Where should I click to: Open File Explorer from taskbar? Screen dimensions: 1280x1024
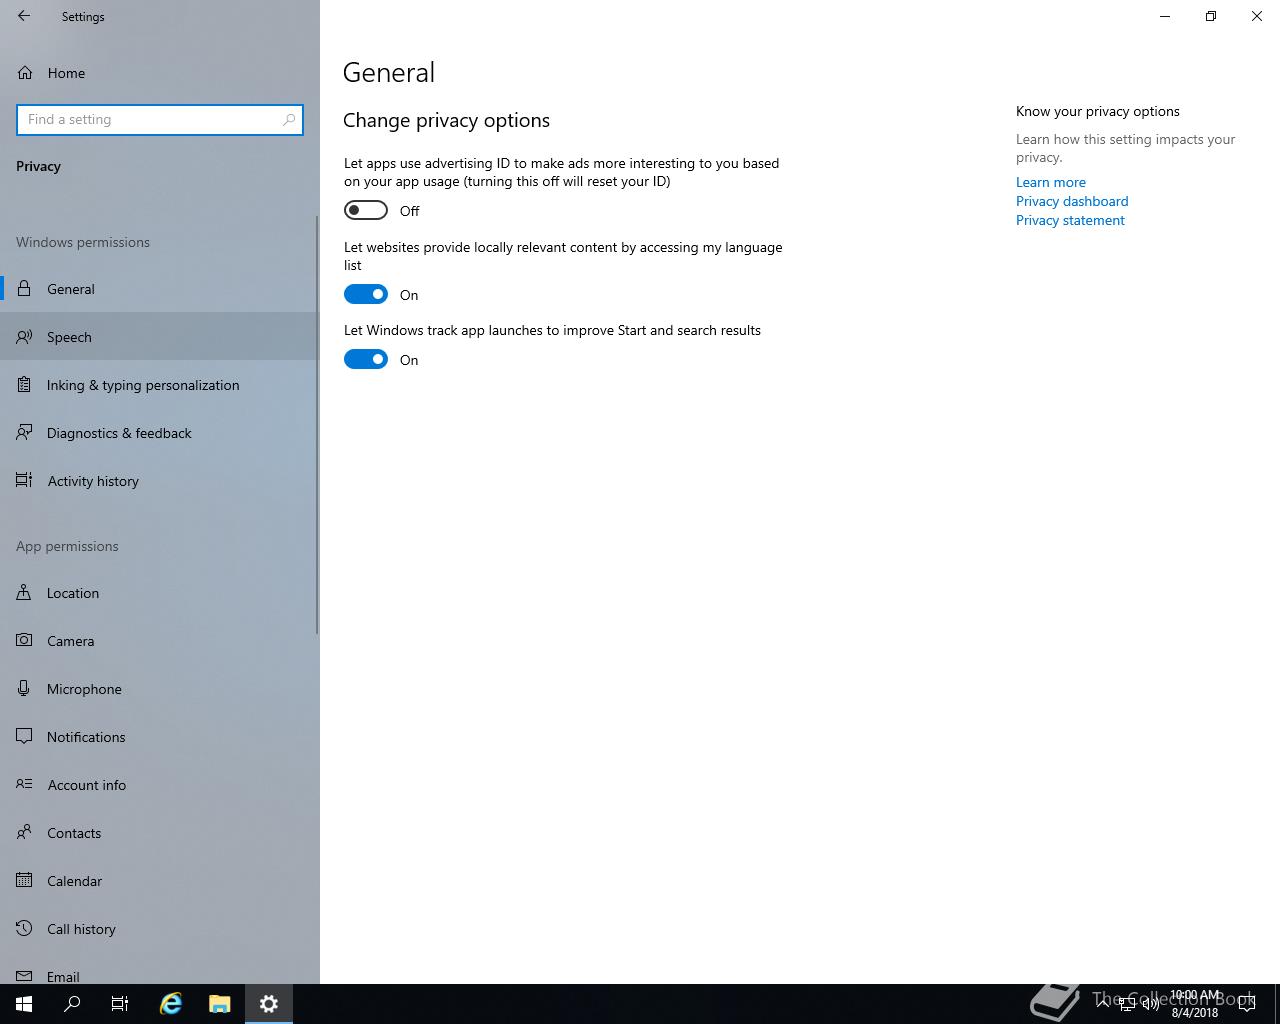(219, 1004)
